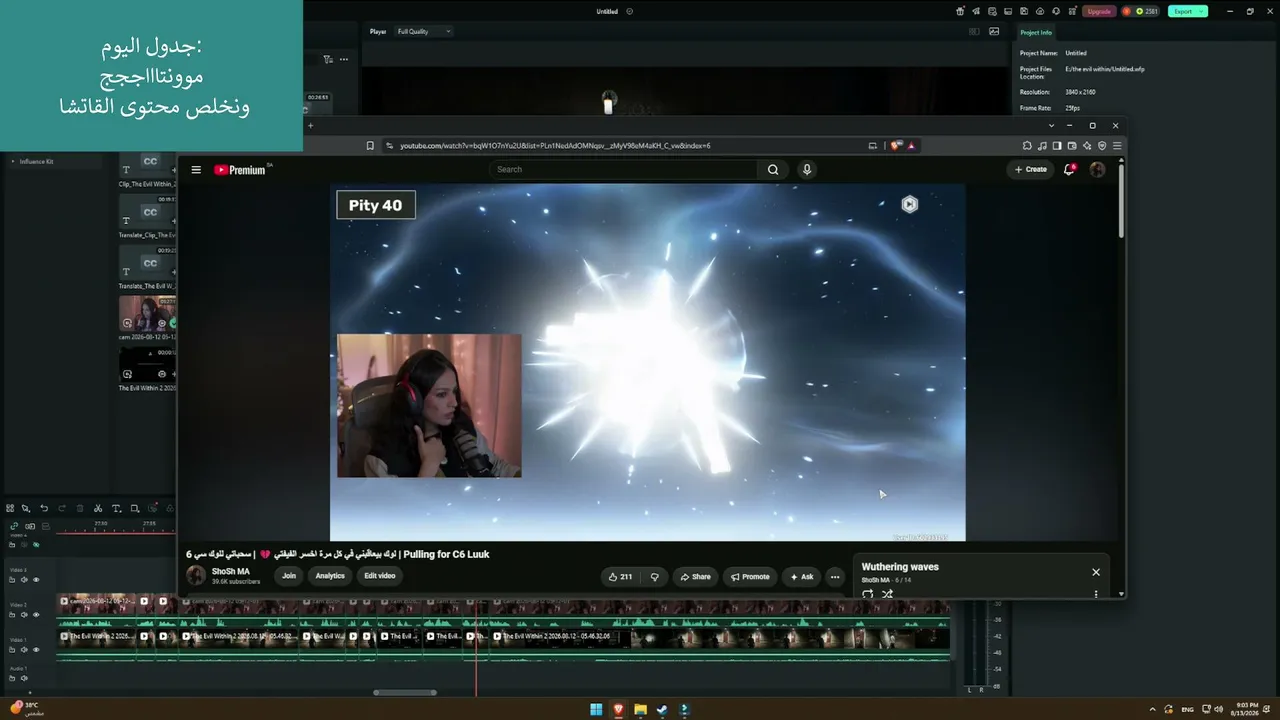
Task: Mute the Audio 1 track
Action: [24, 678]
